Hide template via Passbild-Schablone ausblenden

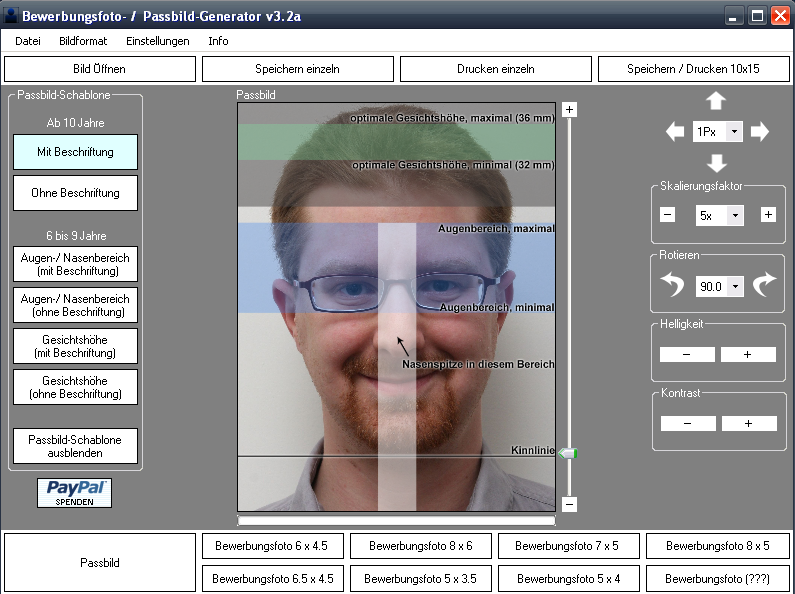click(75, 446)
